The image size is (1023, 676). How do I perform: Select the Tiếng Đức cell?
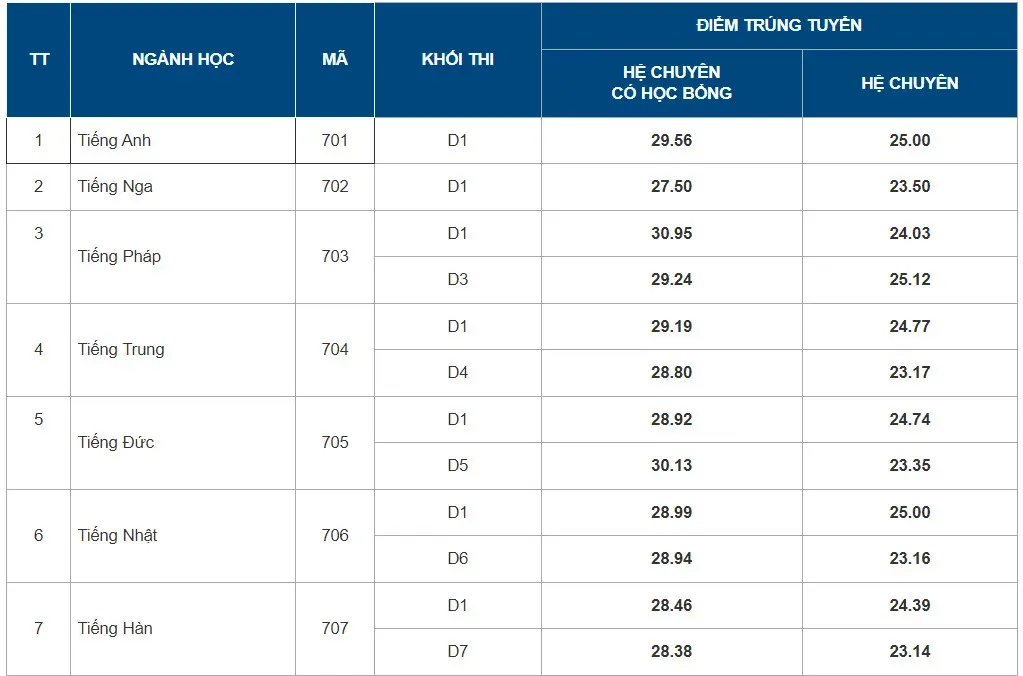183,442
